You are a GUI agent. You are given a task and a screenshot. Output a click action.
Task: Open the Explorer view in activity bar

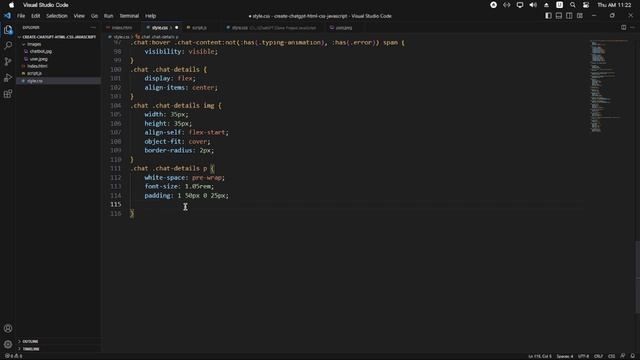tap(8, 29)
